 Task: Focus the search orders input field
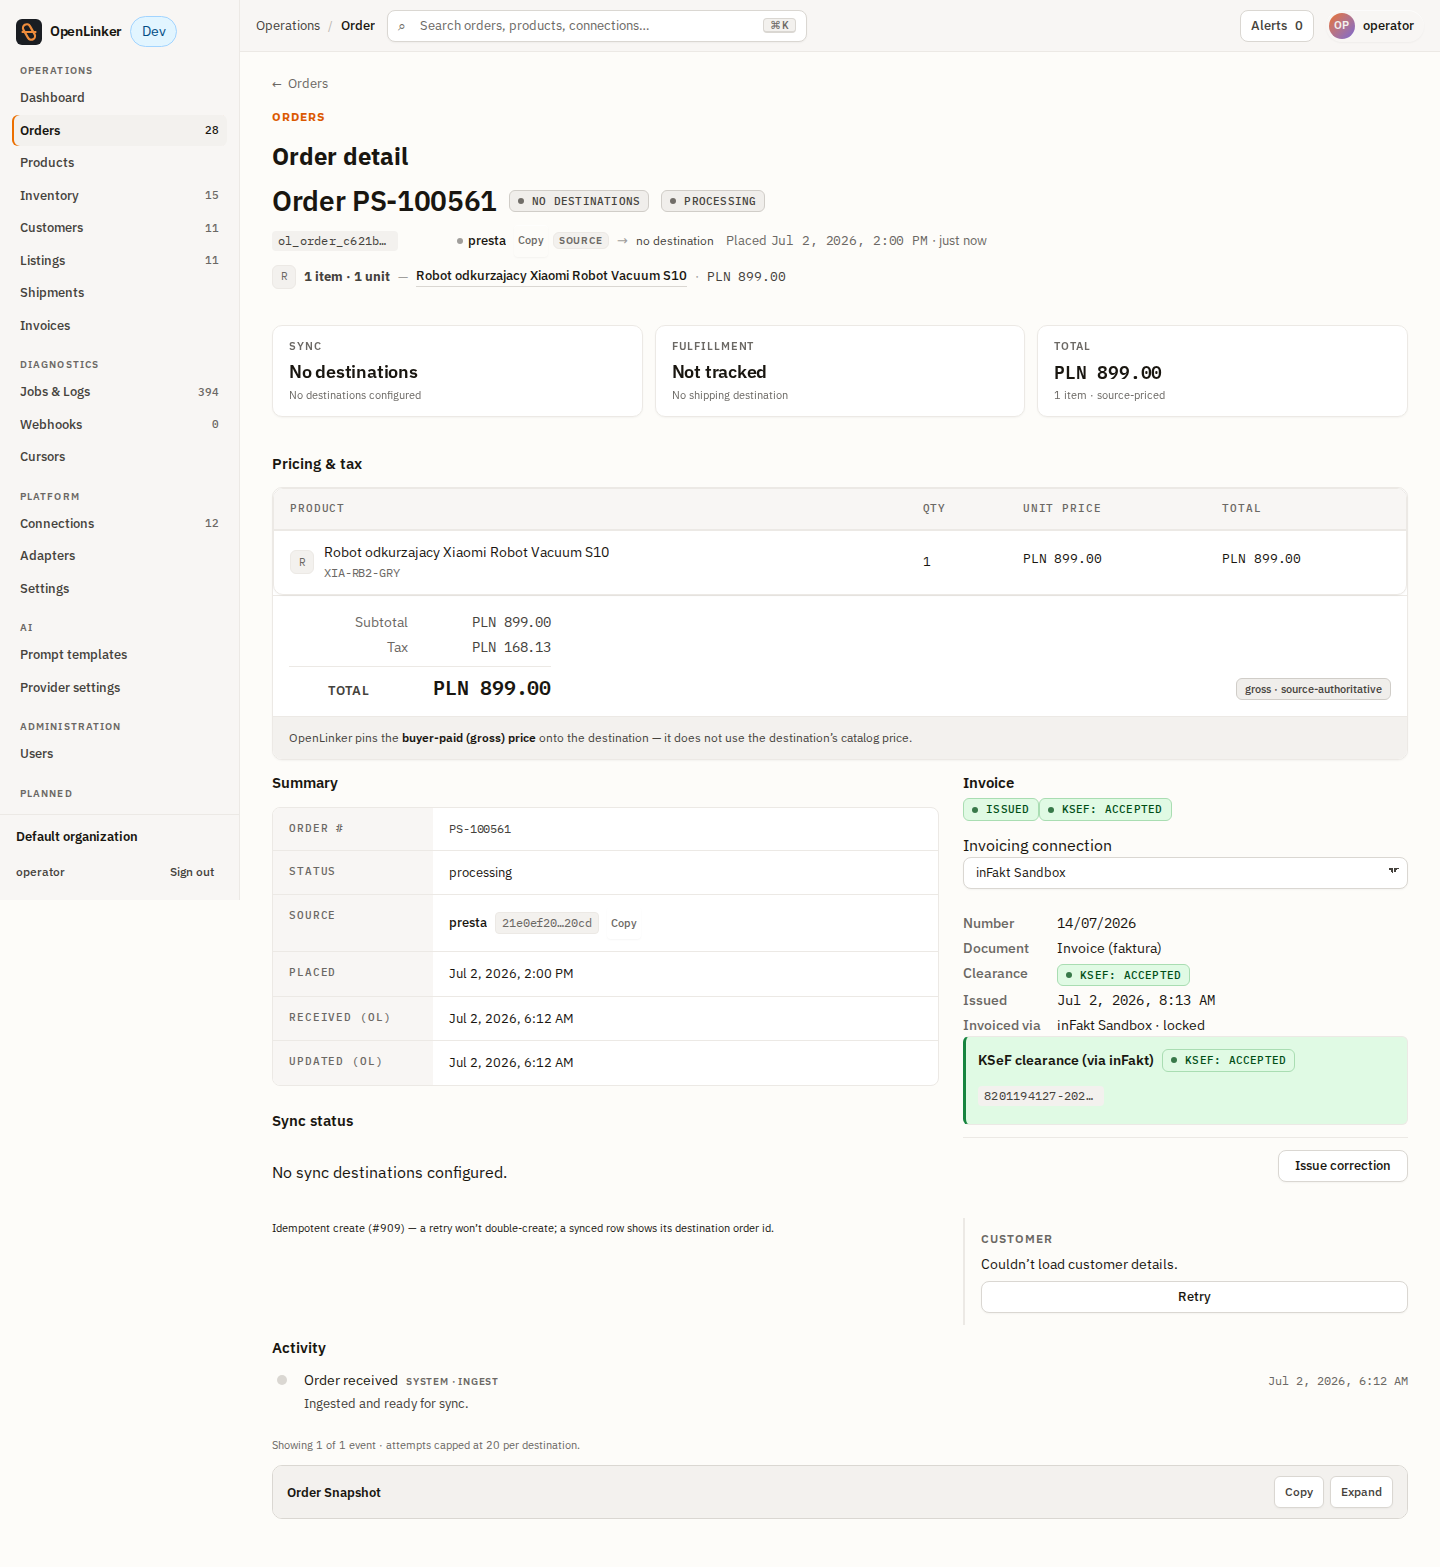[x=596, y=26]
